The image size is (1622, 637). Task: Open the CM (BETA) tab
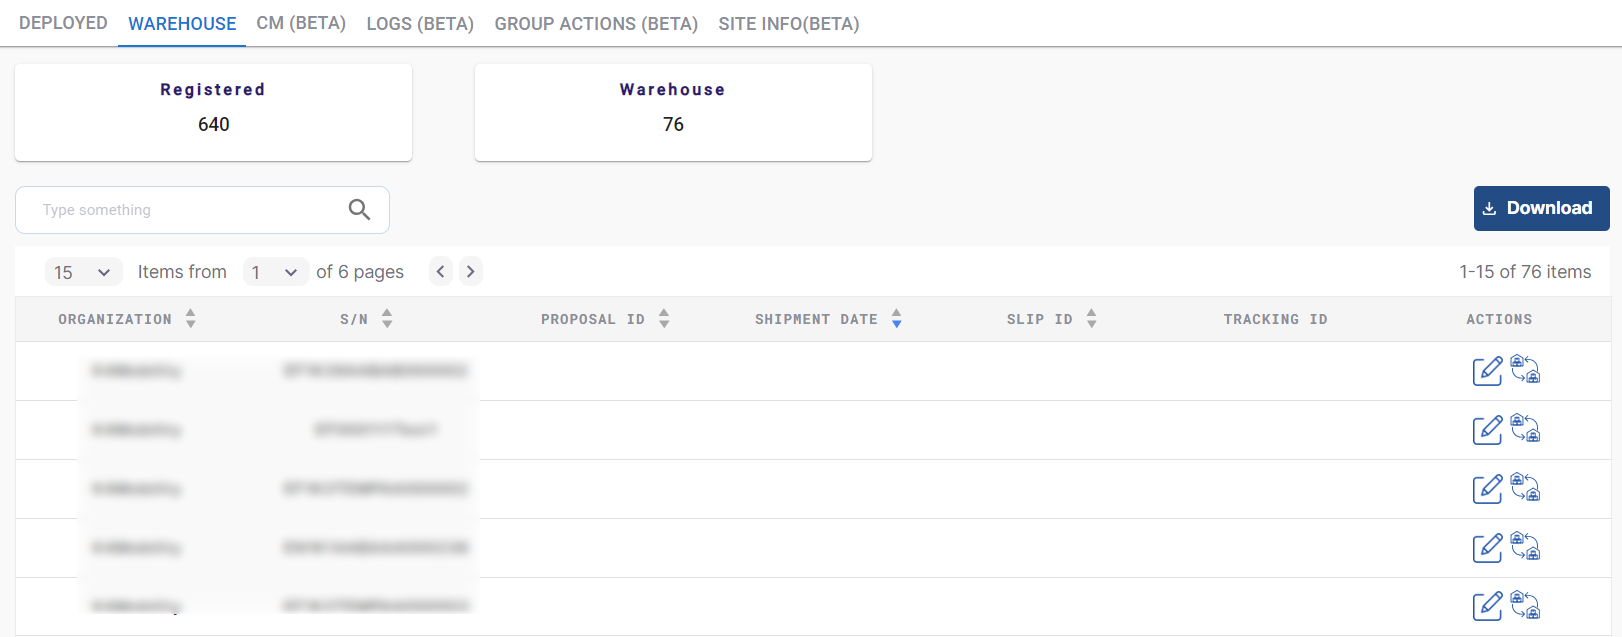point(301,23)
